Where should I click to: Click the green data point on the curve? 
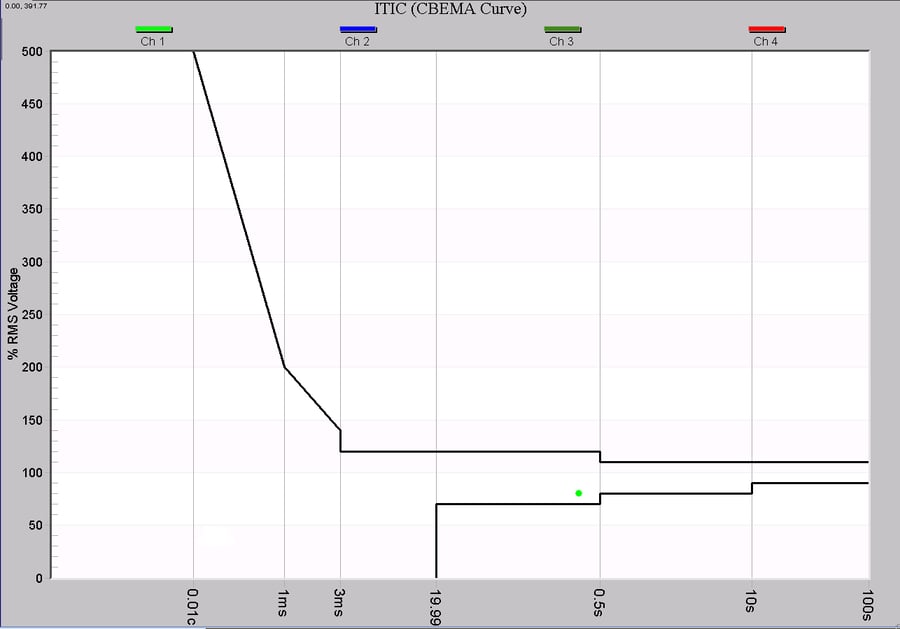click(578, 492)
